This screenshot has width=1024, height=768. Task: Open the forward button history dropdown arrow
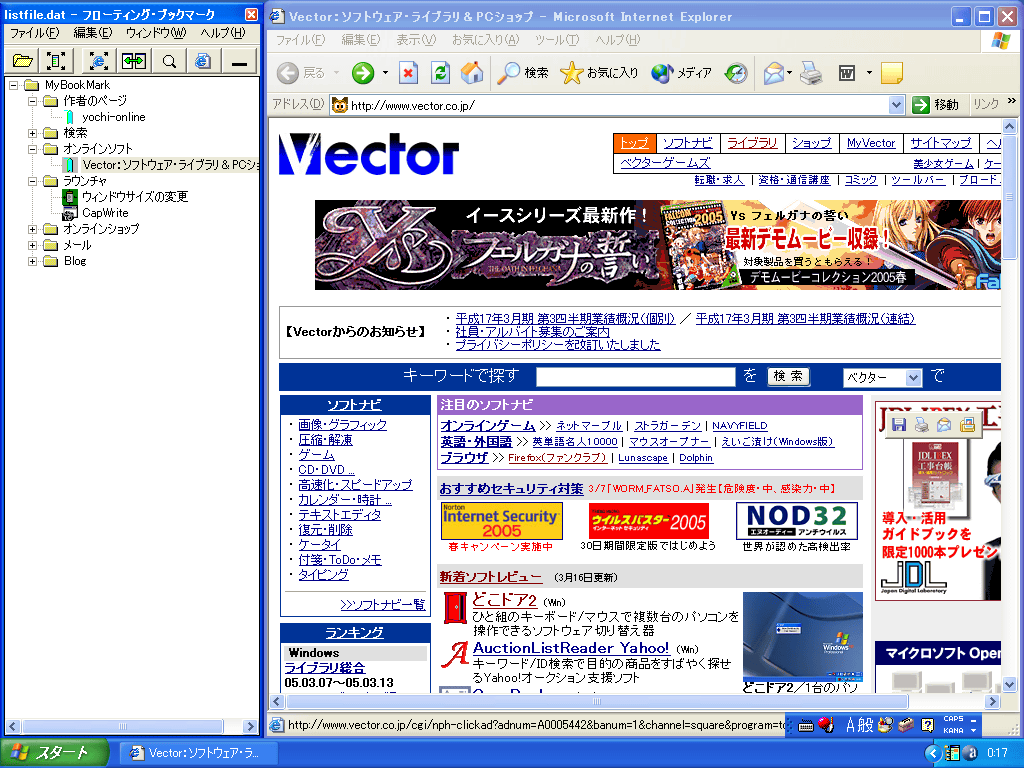[385, 72]
